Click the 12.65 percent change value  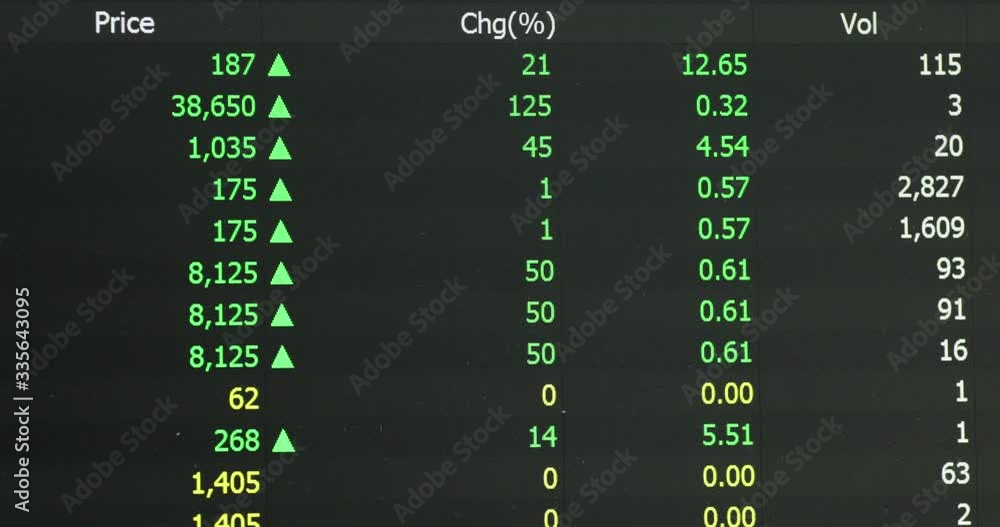[x=714, y=65]
